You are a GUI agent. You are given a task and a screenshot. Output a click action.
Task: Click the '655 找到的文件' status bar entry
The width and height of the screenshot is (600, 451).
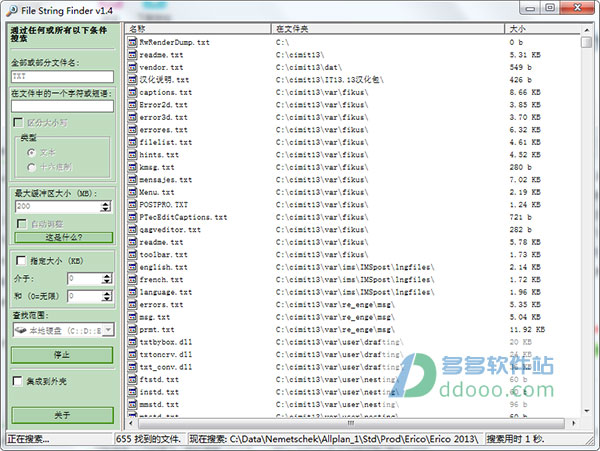pos(149,439)
